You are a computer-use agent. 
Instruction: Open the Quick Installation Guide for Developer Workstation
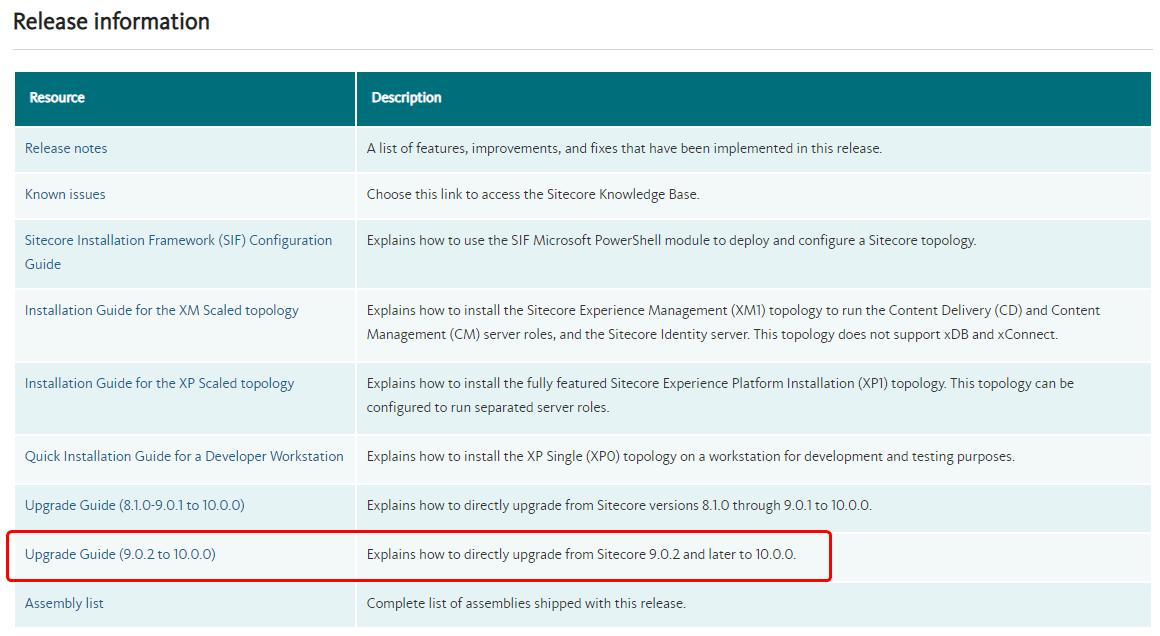(185, 456)
